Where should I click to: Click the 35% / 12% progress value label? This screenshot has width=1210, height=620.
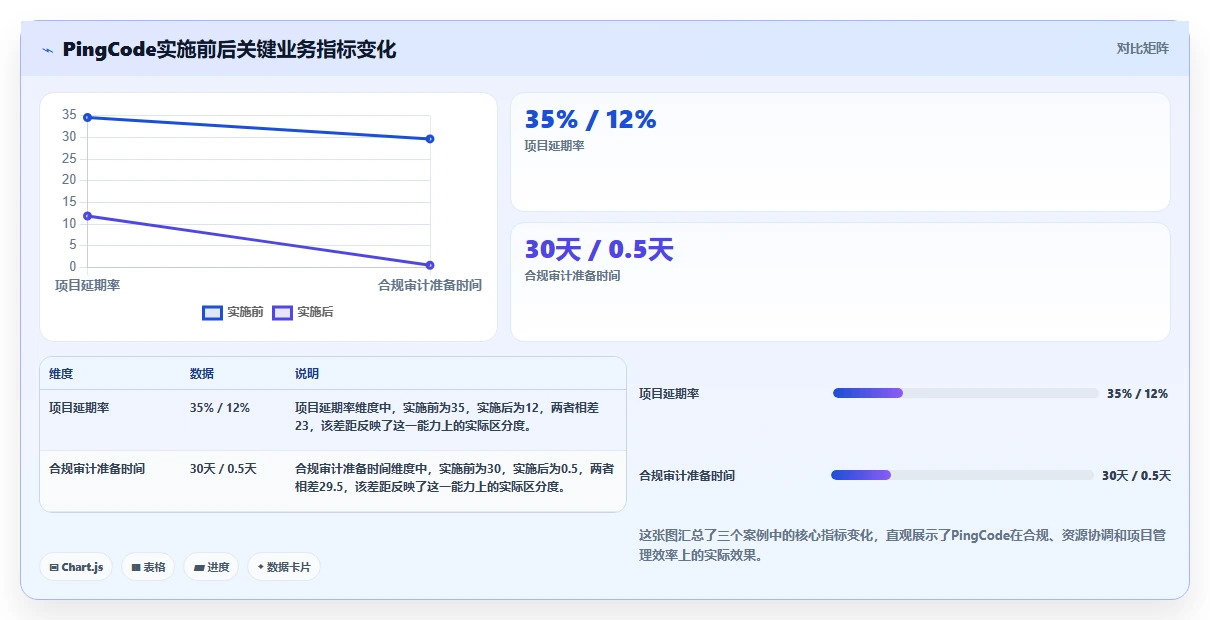tap(1137, 394)
